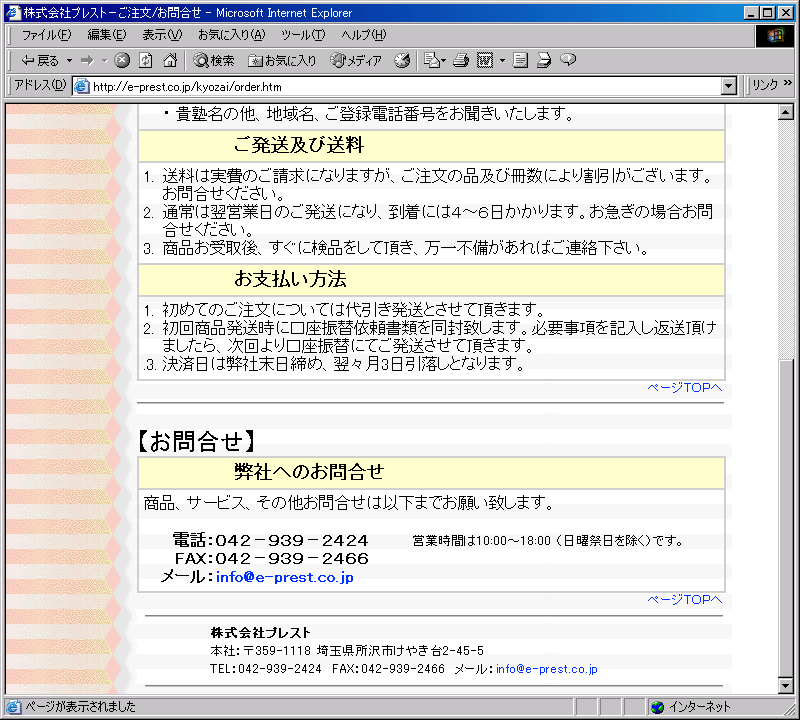Open the ツール (Tools) menu
The image size is (800, 720).
coord(303,35)
